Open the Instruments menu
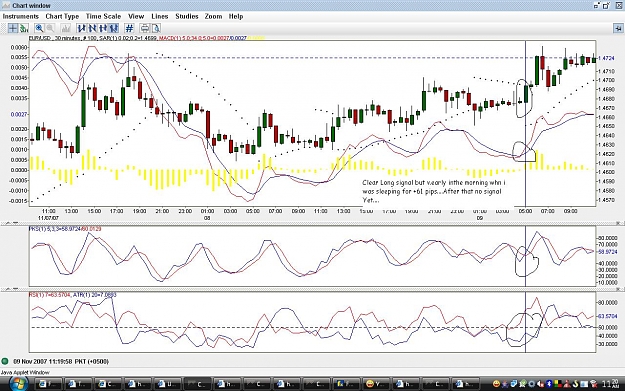Image resolution: width=625 pixels, height=391 pixels. (x=21, y=16)
